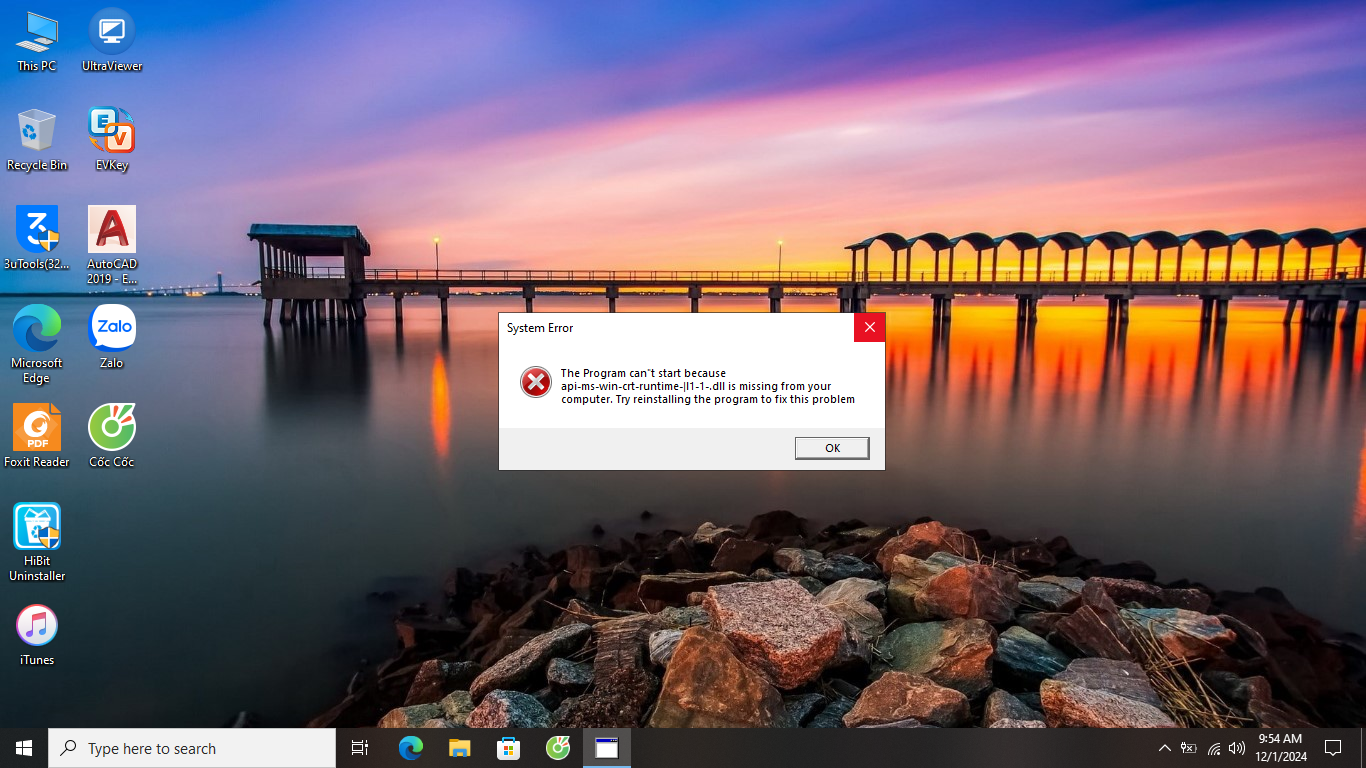Launch File Explorer from the taskbar
Viewport: 1366px width, 768px height.
coord(459,748)
